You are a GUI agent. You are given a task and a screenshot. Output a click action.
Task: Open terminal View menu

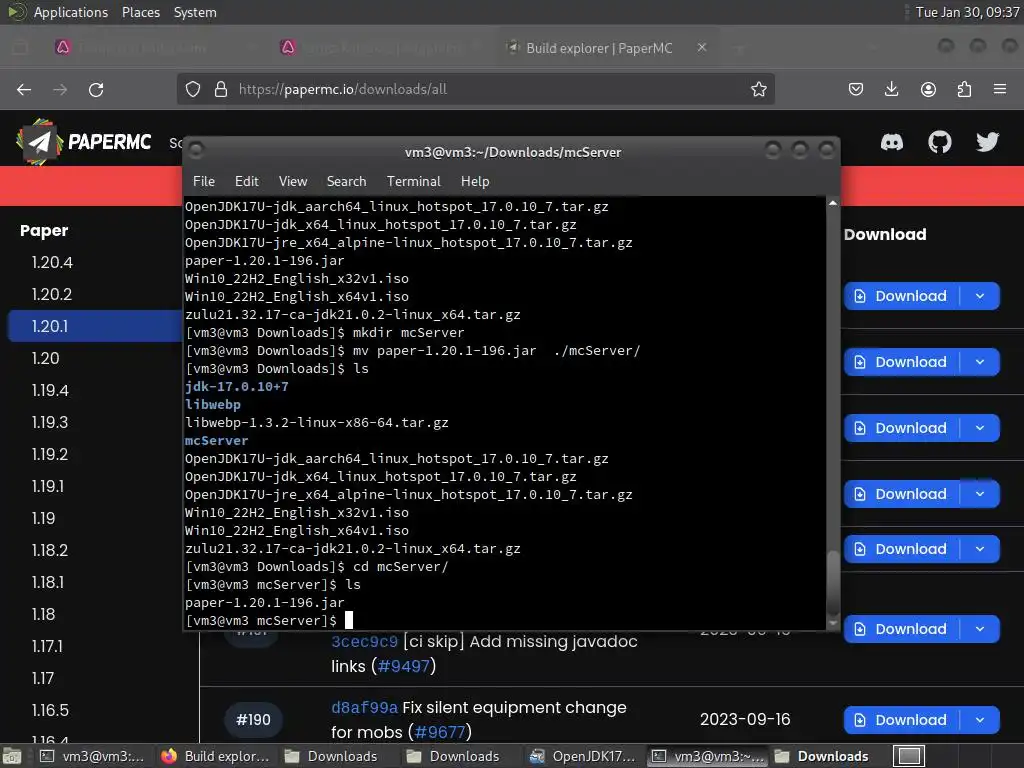tap(293, 182)
